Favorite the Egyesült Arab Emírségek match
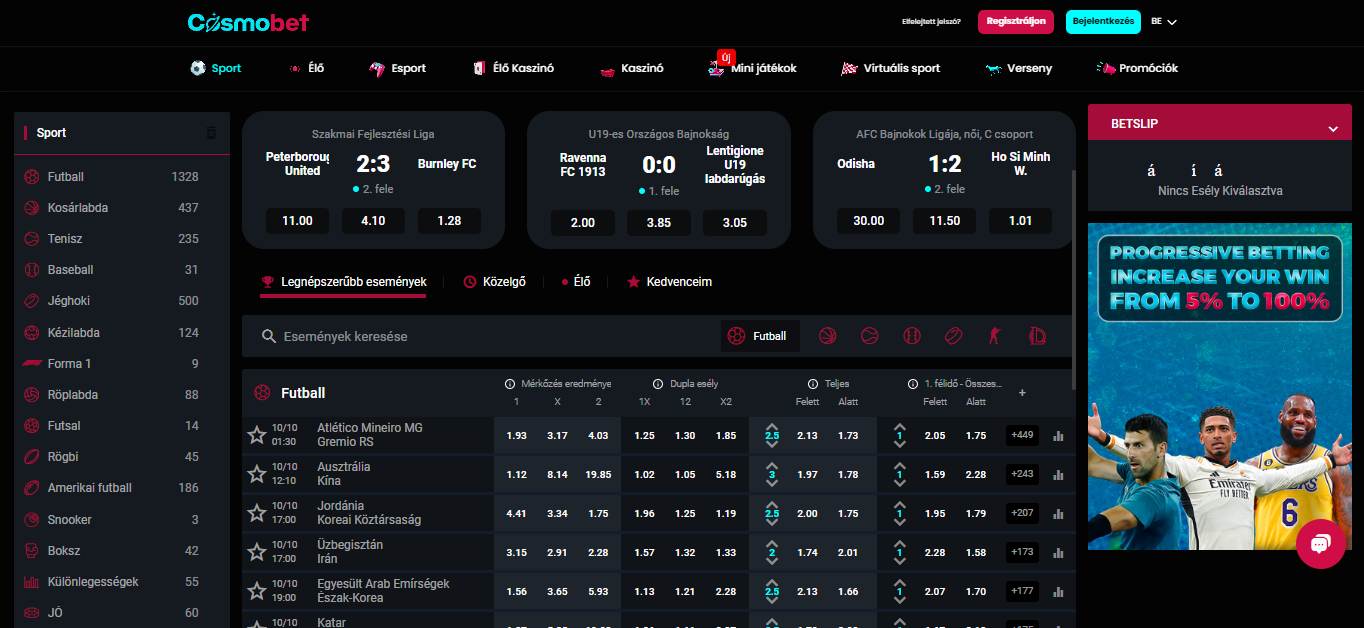This screenshot has width=1364, height=628. [x=257, y=591]
